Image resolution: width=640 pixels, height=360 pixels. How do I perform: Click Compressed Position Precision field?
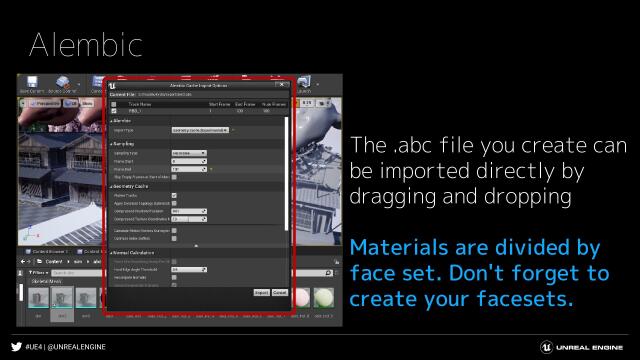coord(189,211)
